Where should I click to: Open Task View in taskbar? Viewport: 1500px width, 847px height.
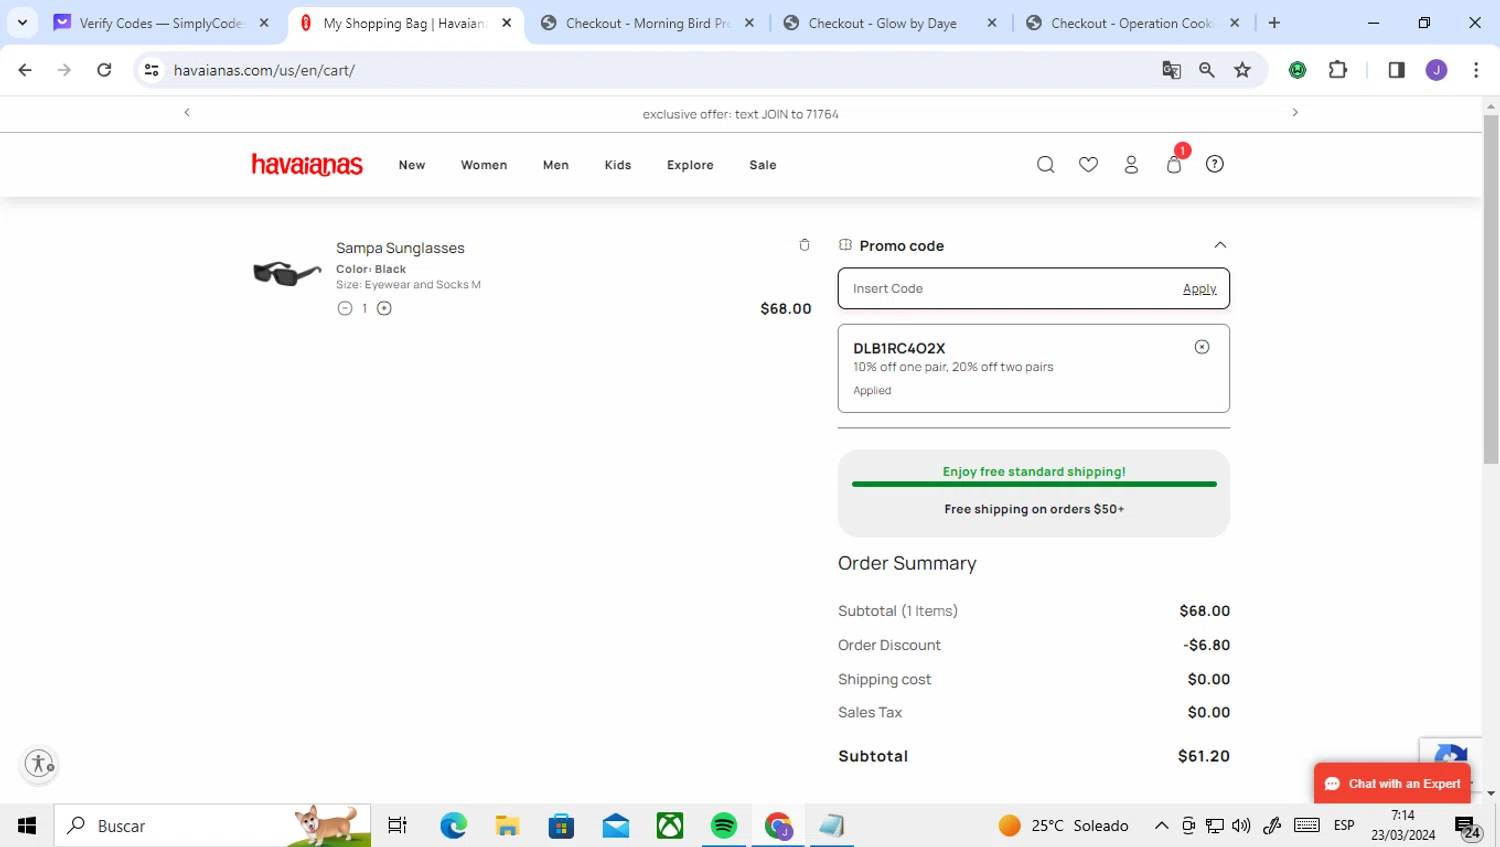pyautogui.click(x=397, y=826)
